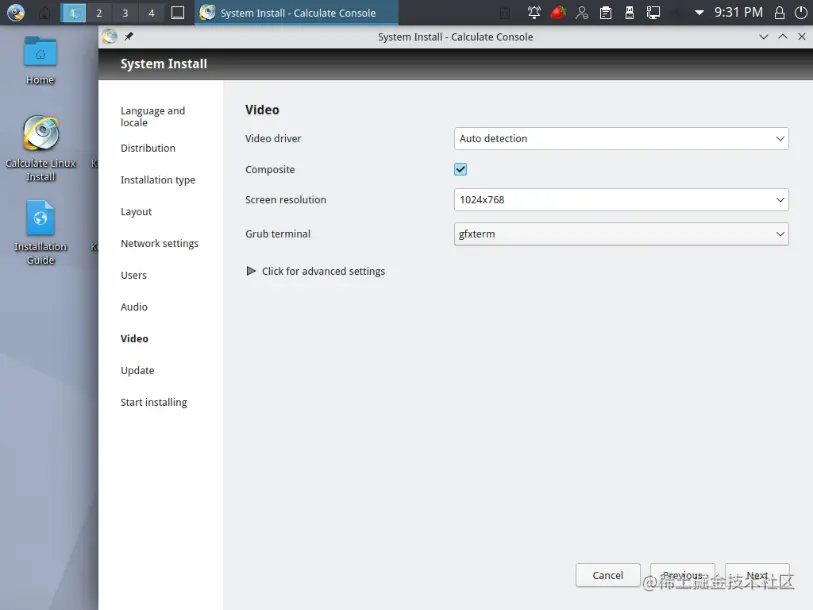Click the Previous button
Image resolution: width=813 pixels, height=610 pixels.
coord(682,575)
